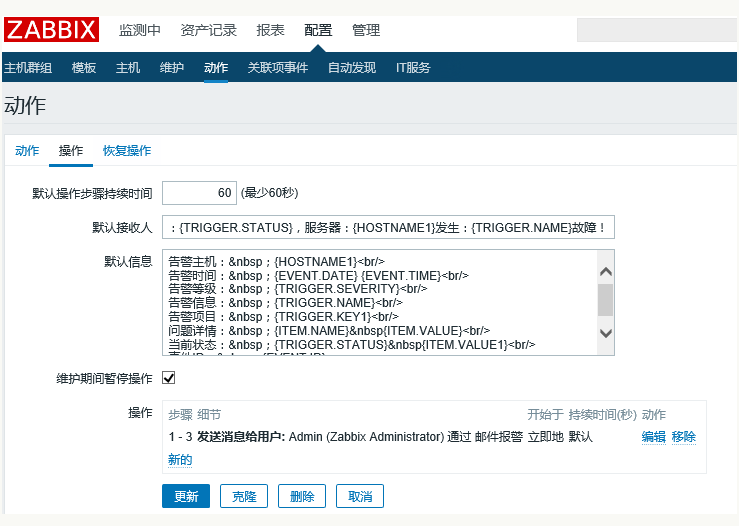This screenshot has width=739, height=526.
Task: Open the 管理 top menu
Action: 366,30
